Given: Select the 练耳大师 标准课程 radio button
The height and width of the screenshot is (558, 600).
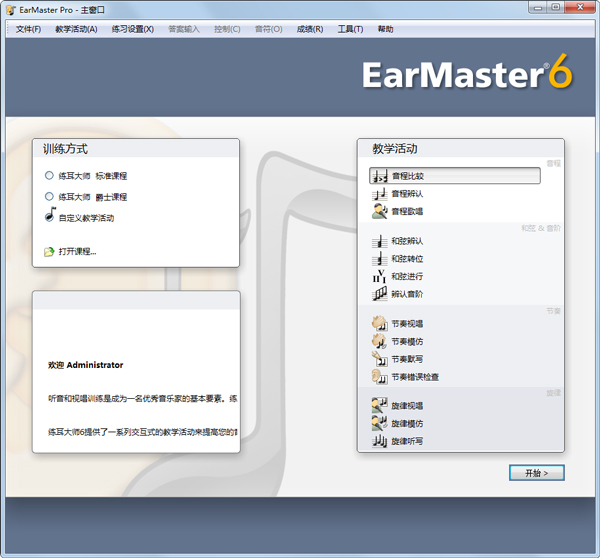Looking at the screenshot, I should (49, 176).
